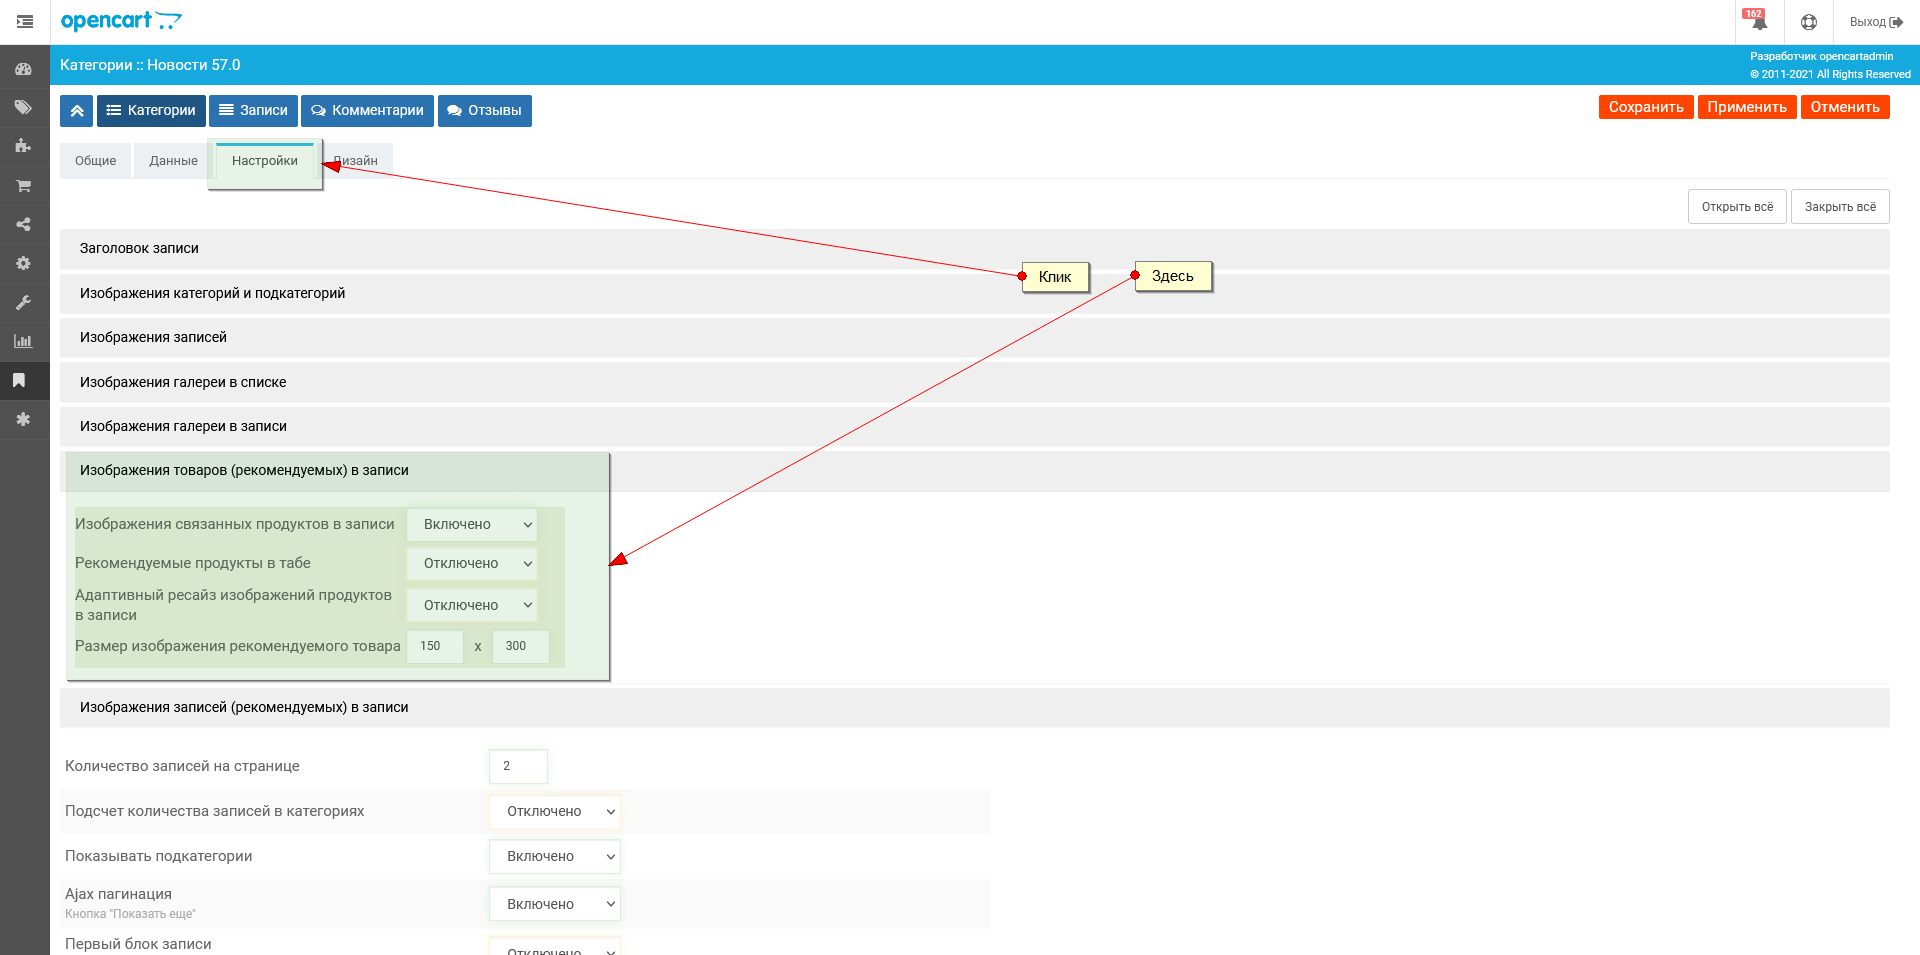Open the catalog tags sidebar icon

(x=23, y=108)
